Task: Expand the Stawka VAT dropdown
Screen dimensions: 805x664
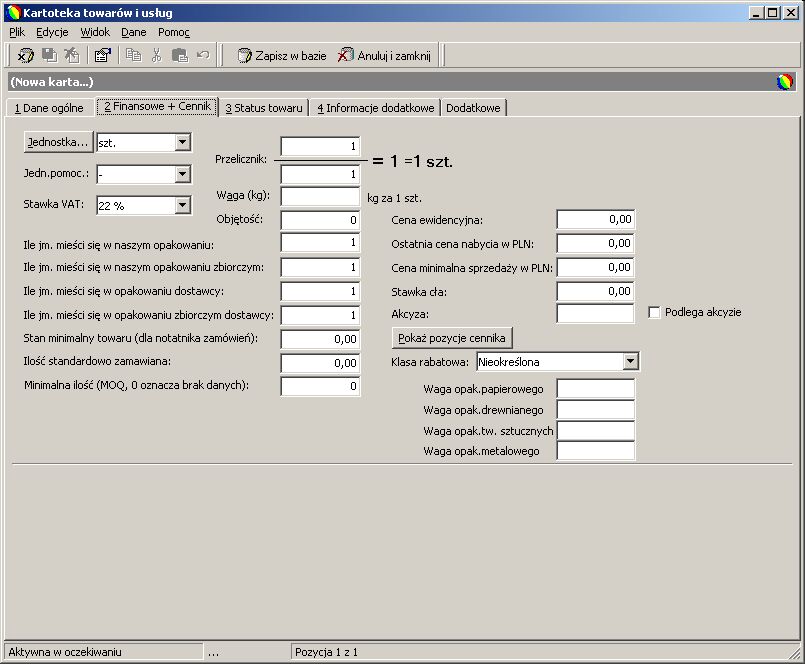Action: tap(182, 205)
